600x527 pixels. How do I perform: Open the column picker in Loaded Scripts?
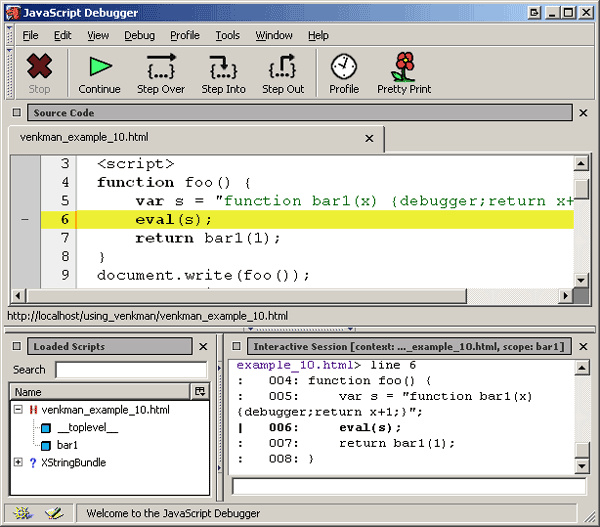(x=200, y=392)
